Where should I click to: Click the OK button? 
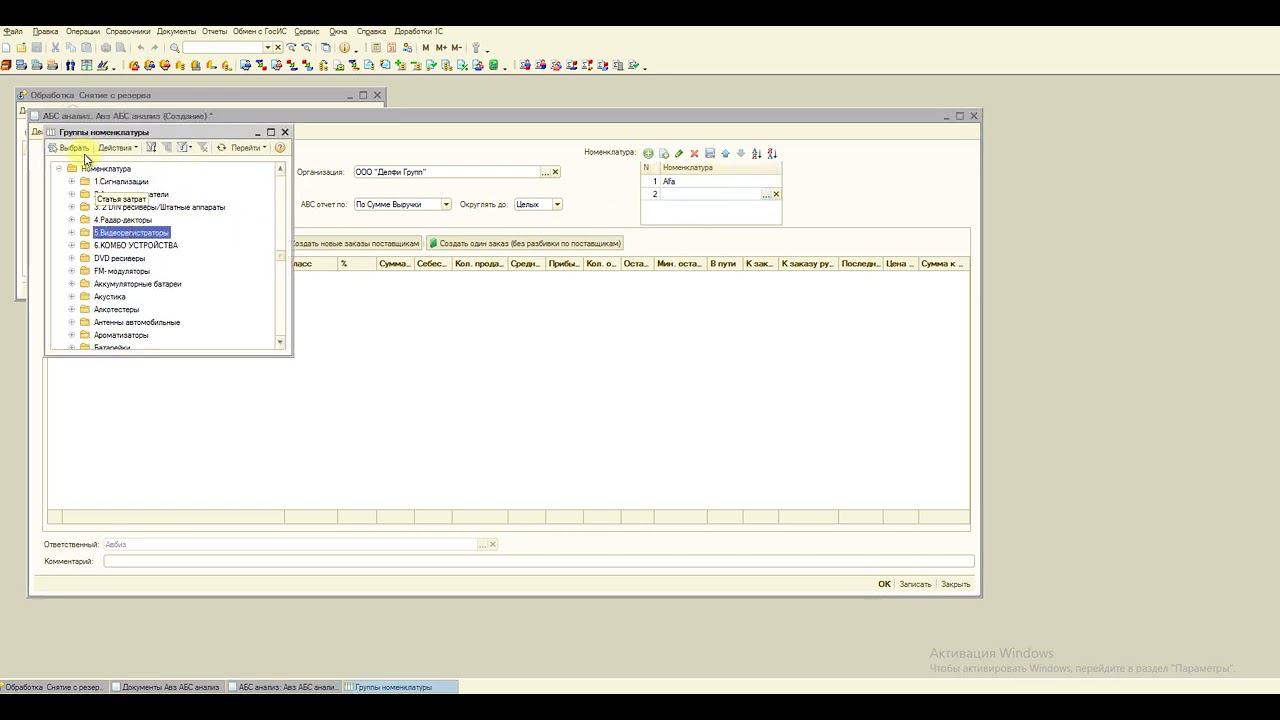(x=884, y=584)
